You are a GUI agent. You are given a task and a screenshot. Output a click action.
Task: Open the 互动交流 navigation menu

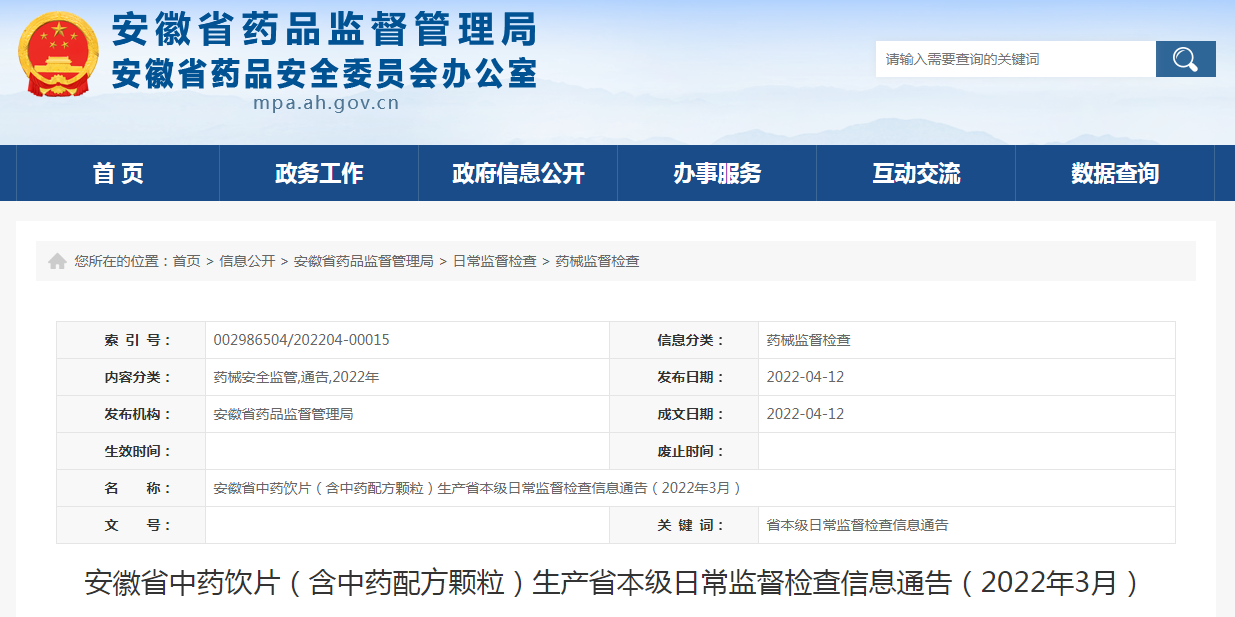pos(916,173)
